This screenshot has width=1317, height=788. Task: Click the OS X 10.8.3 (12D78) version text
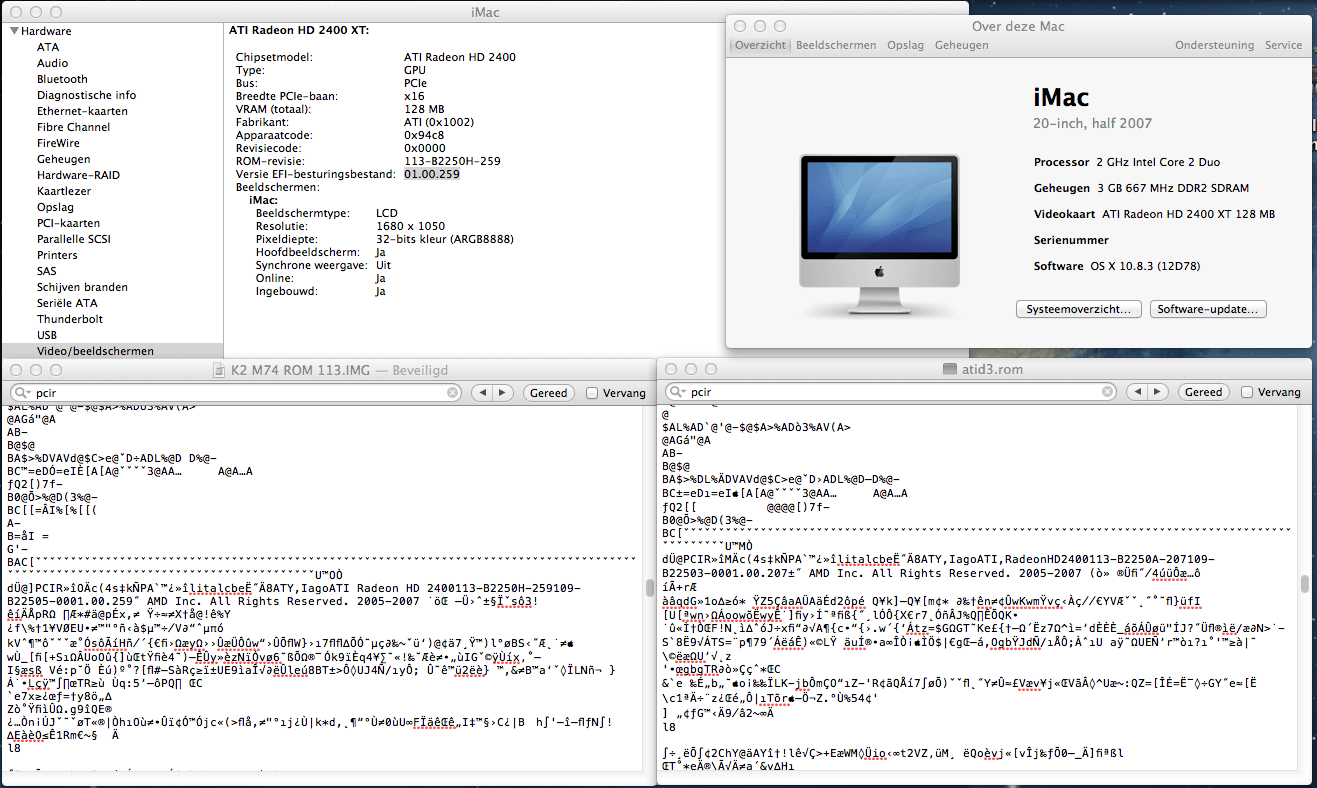click(1147, 266)
